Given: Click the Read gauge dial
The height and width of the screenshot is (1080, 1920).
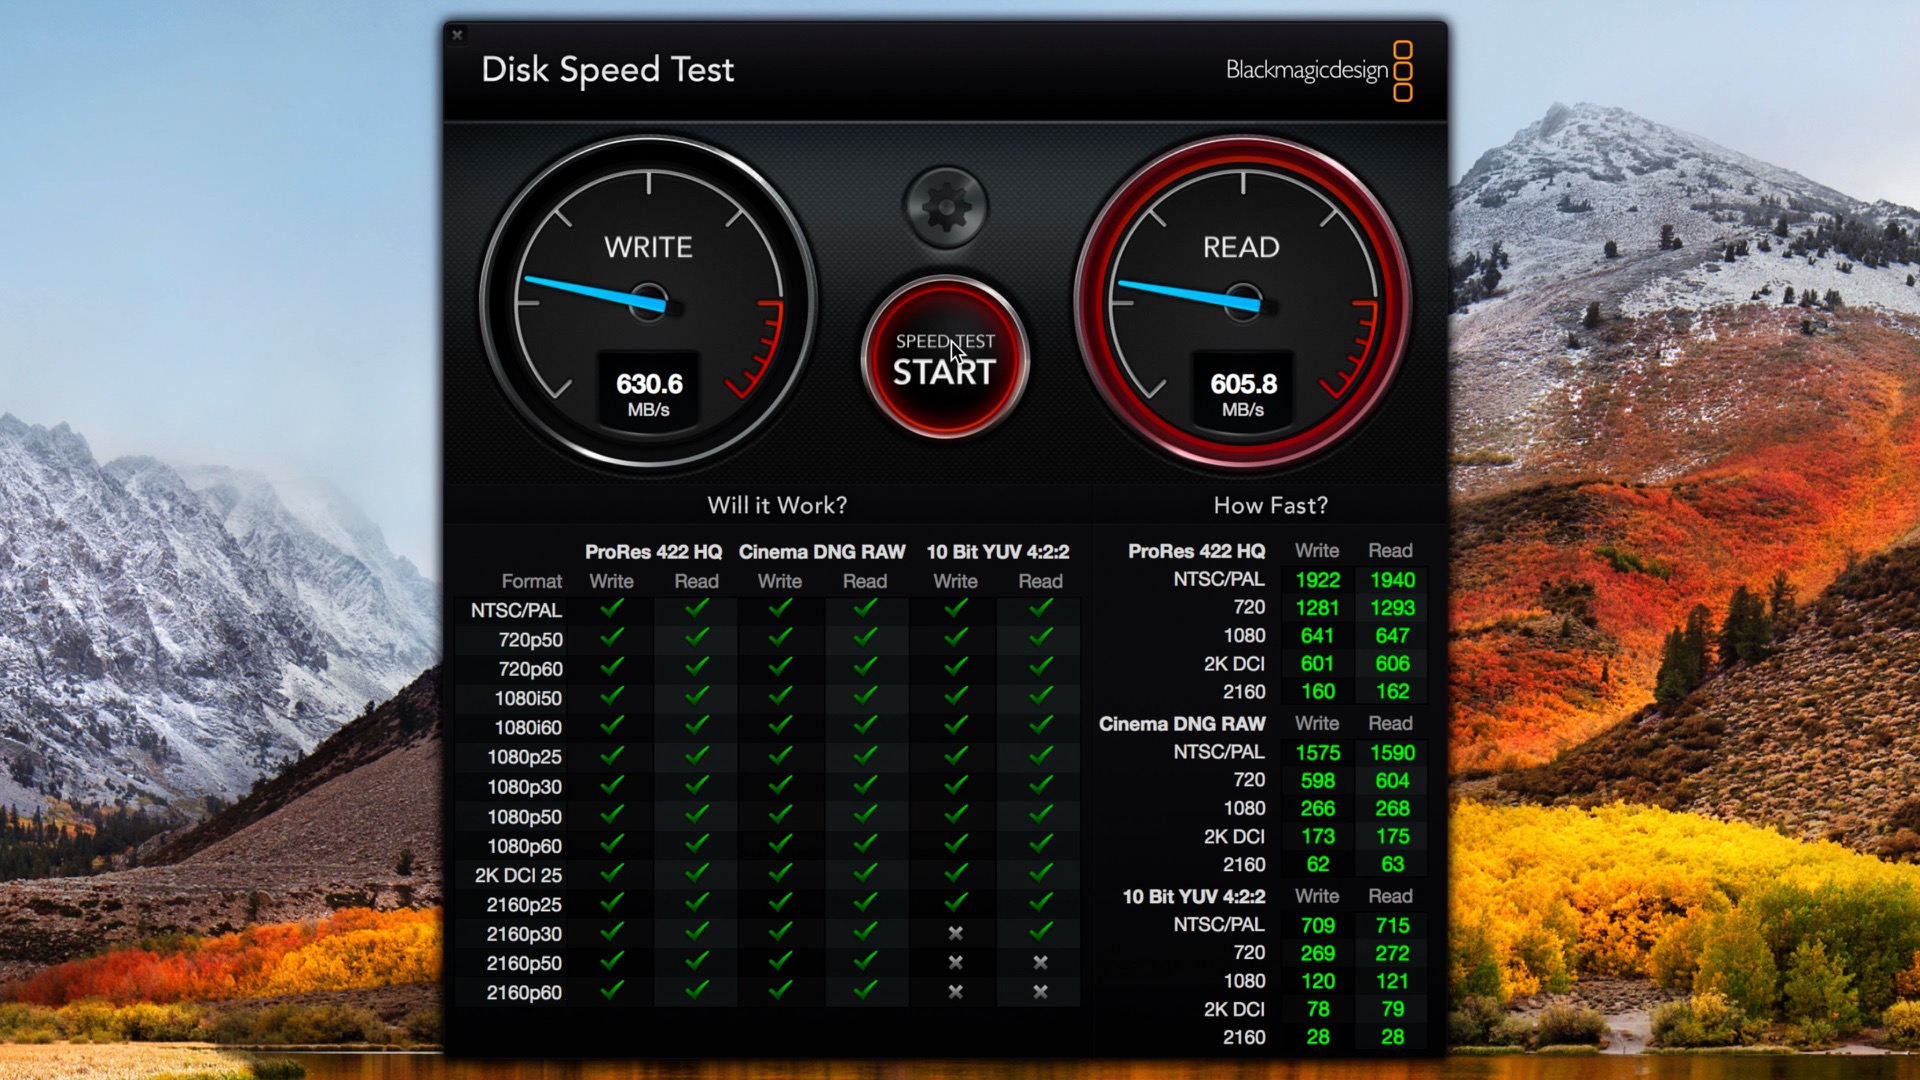Looking at the screenshot, I should click(x=1242, y=300).
